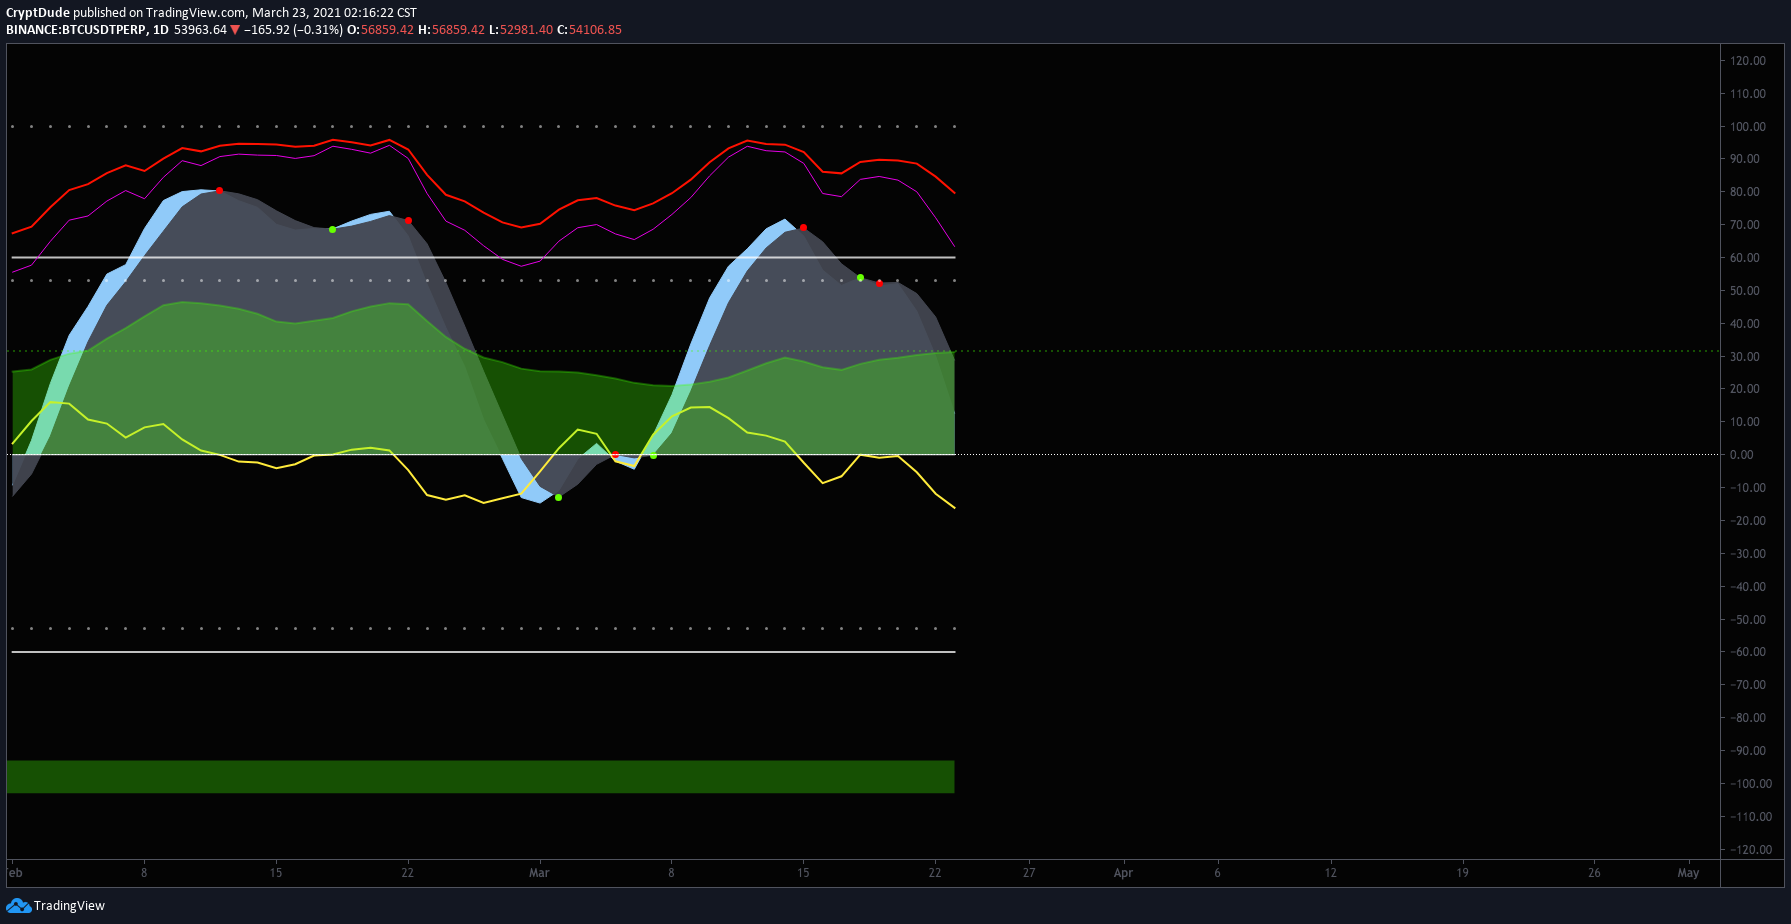Click the green dot near the 53 dotted line
The image size is (1791, 924).
(860, 278)
